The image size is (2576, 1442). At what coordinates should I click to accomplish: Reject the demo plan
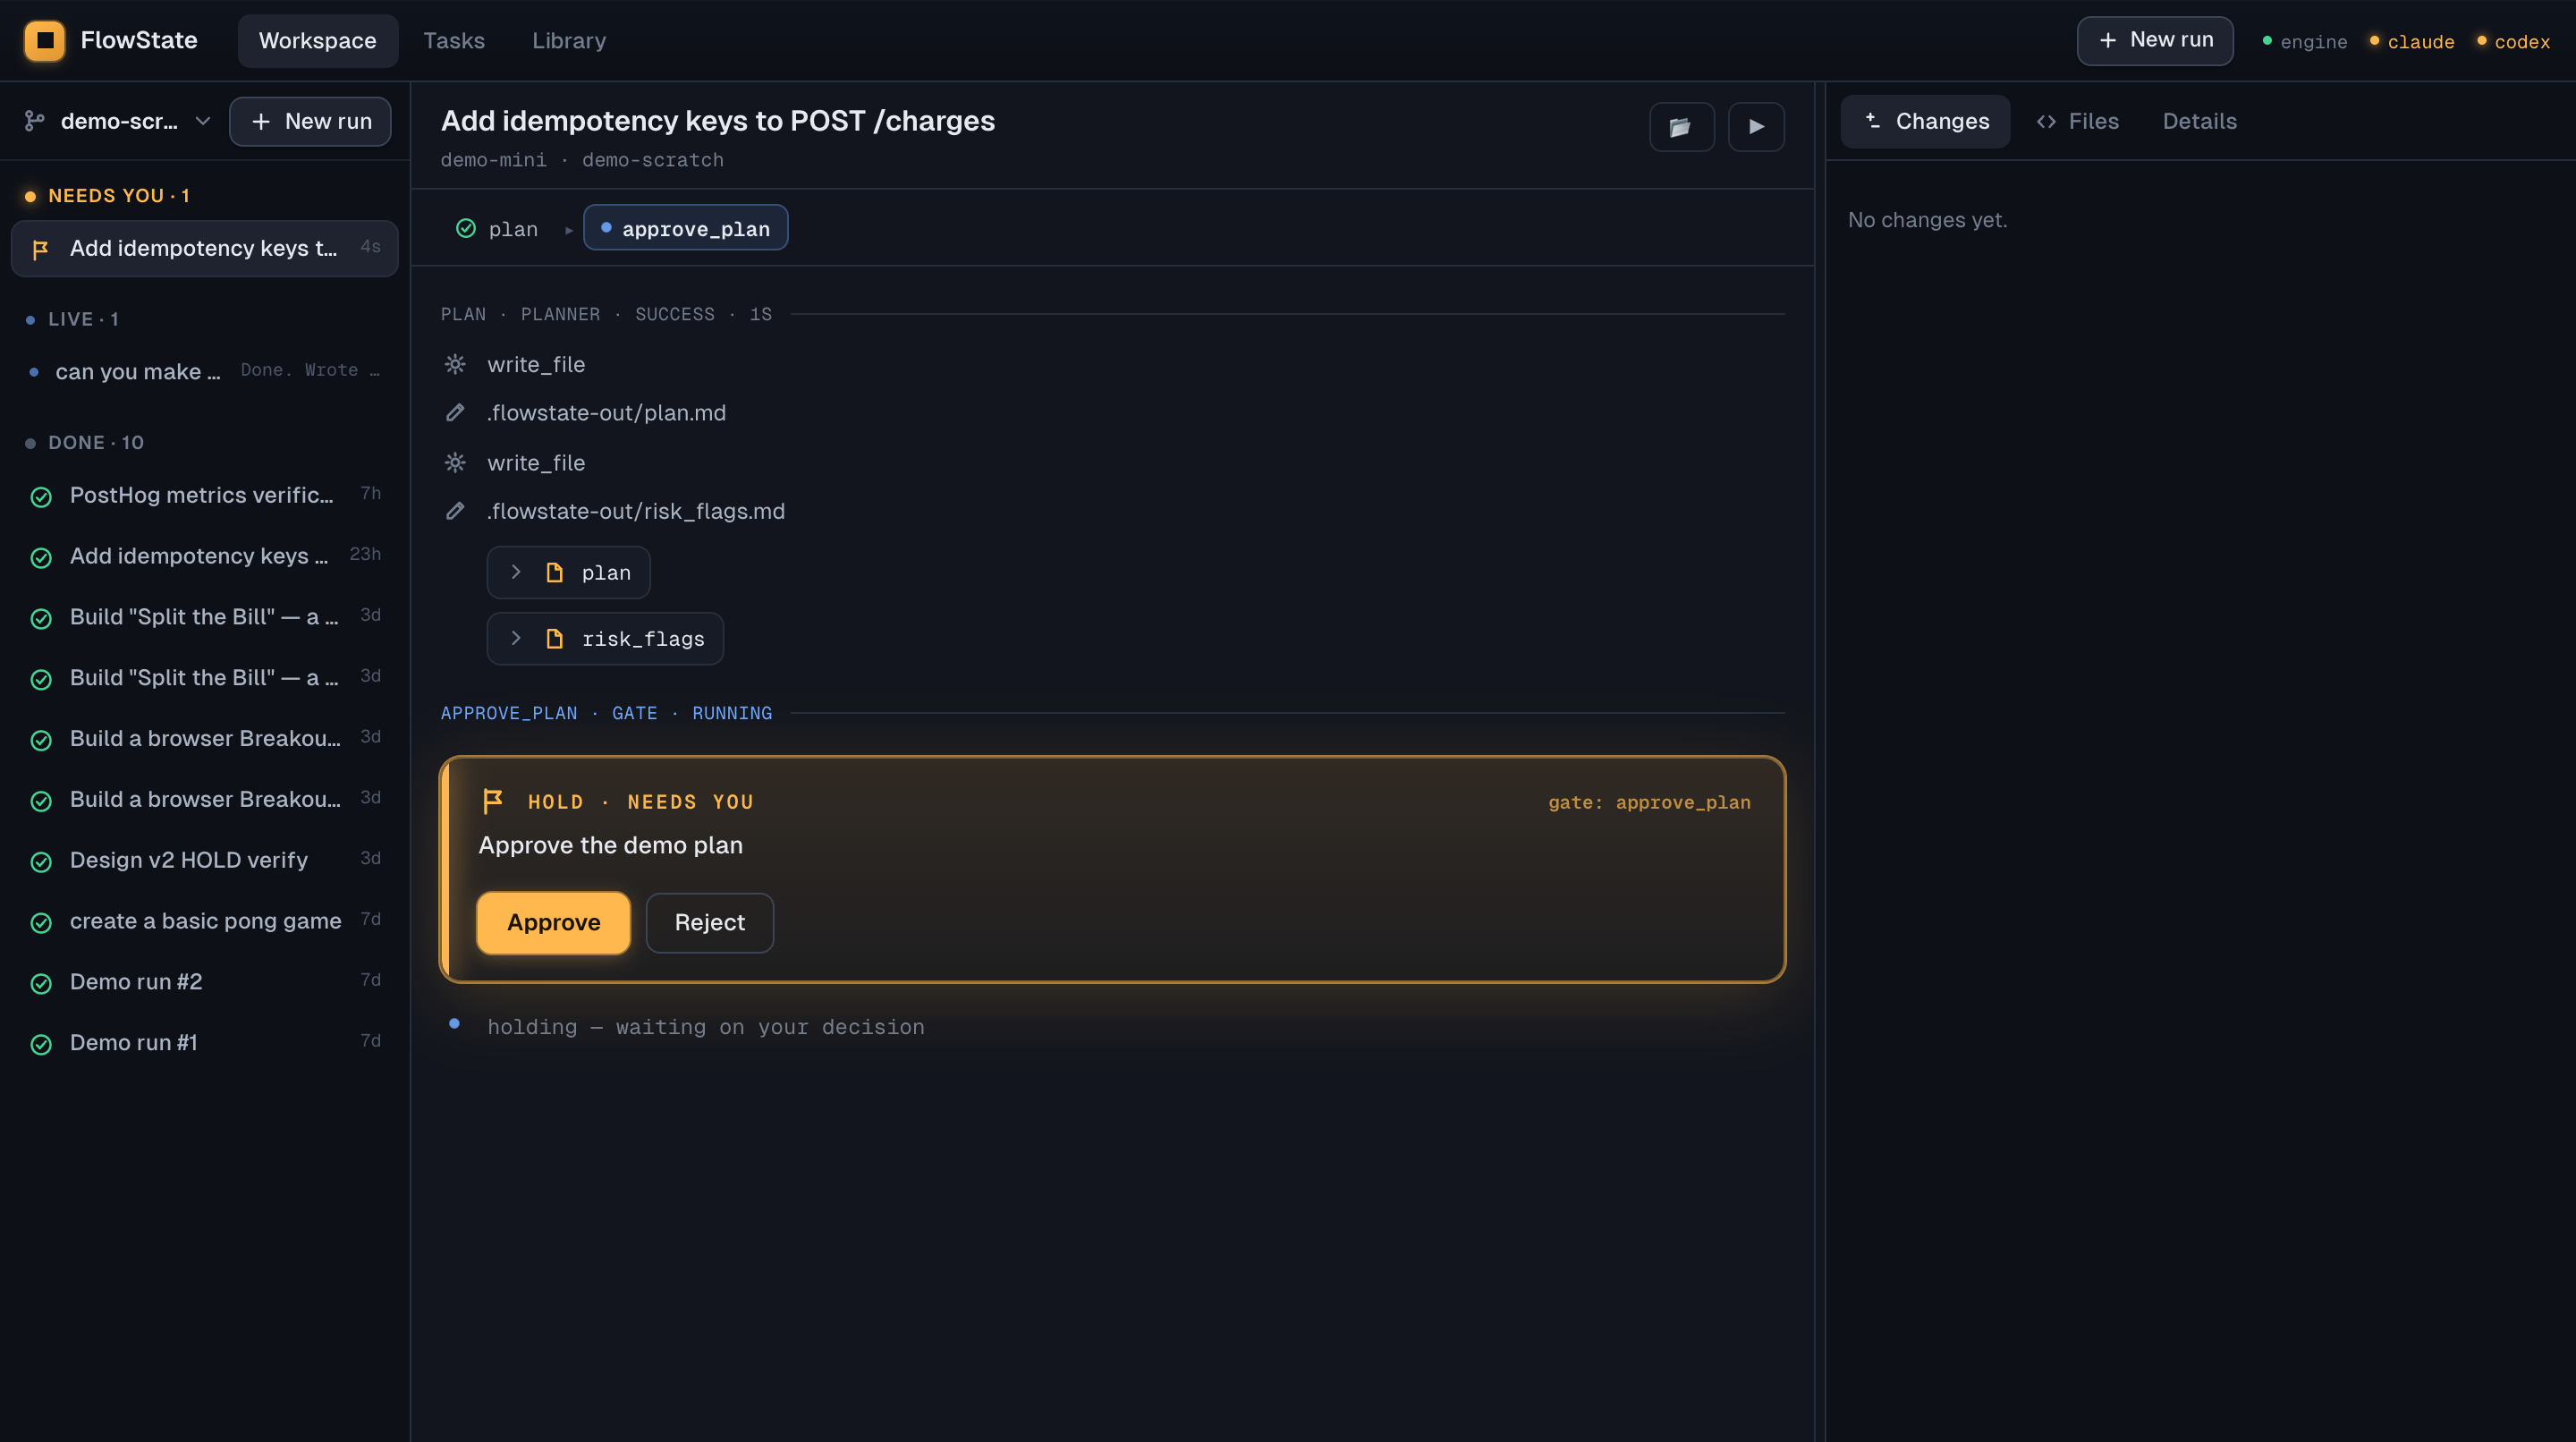pyautogui.click(x=709, y=922)
